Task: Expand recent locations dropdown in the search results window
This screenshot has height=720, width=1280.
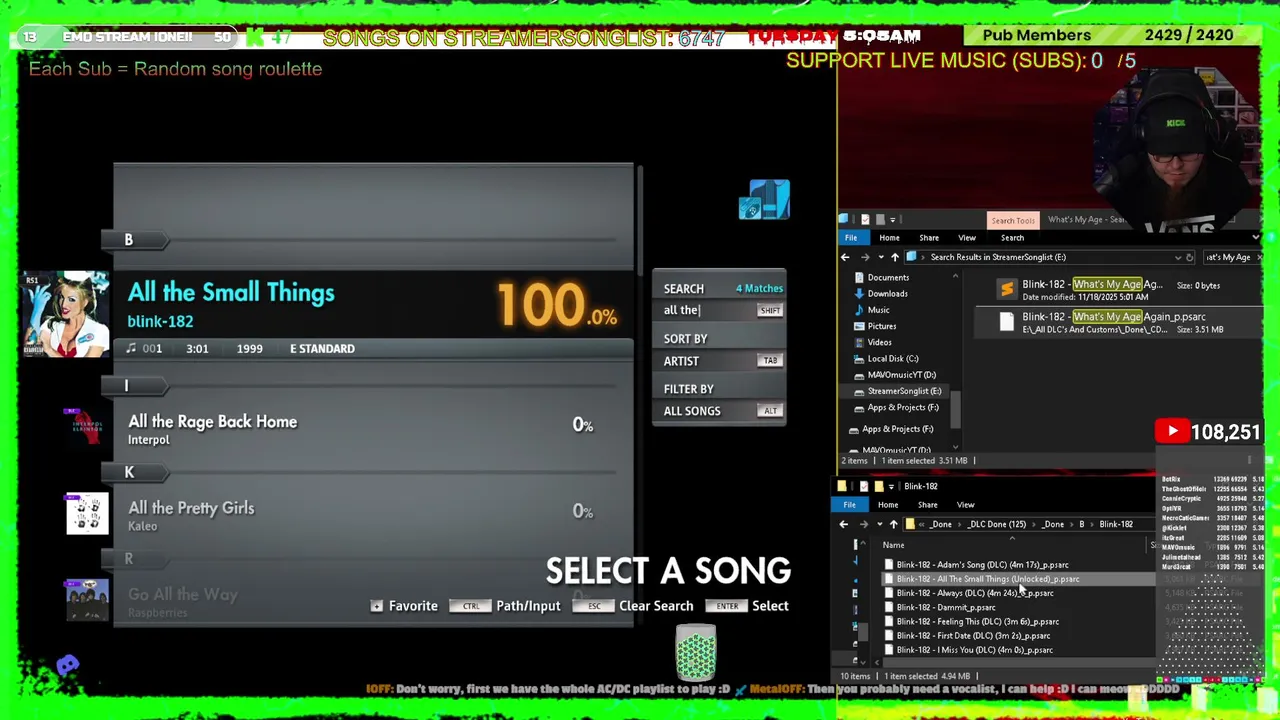Action: click(880, 257)
